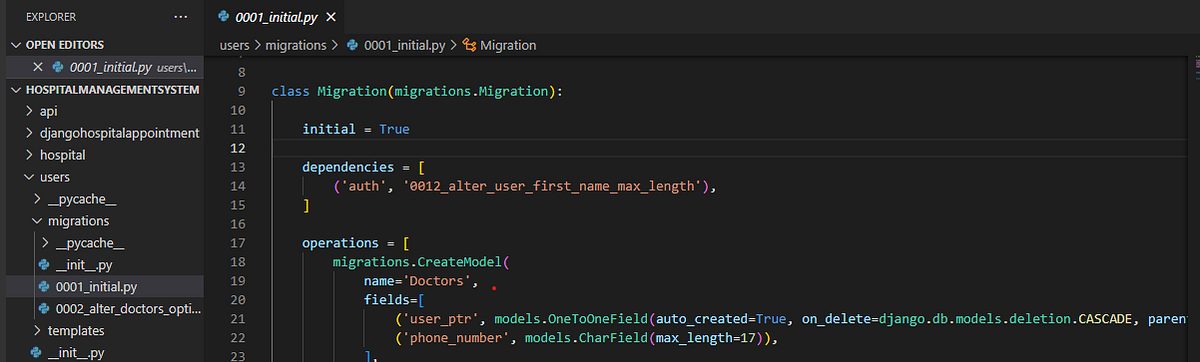Viewport: 1200px width, 362px height.
Task: Click the class symbol icon in breadcrumb
Action: [469, 45]
